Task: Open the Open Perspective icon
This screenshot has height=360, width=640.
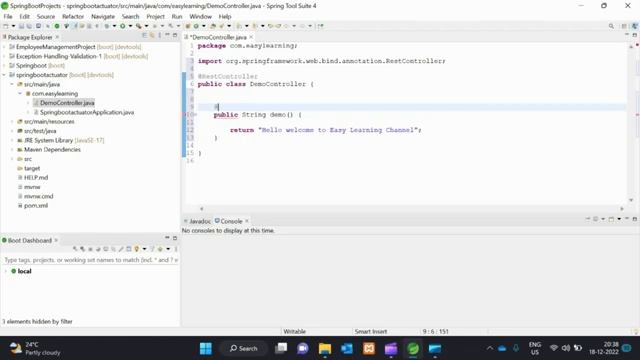Action: (x=624, y=26)
